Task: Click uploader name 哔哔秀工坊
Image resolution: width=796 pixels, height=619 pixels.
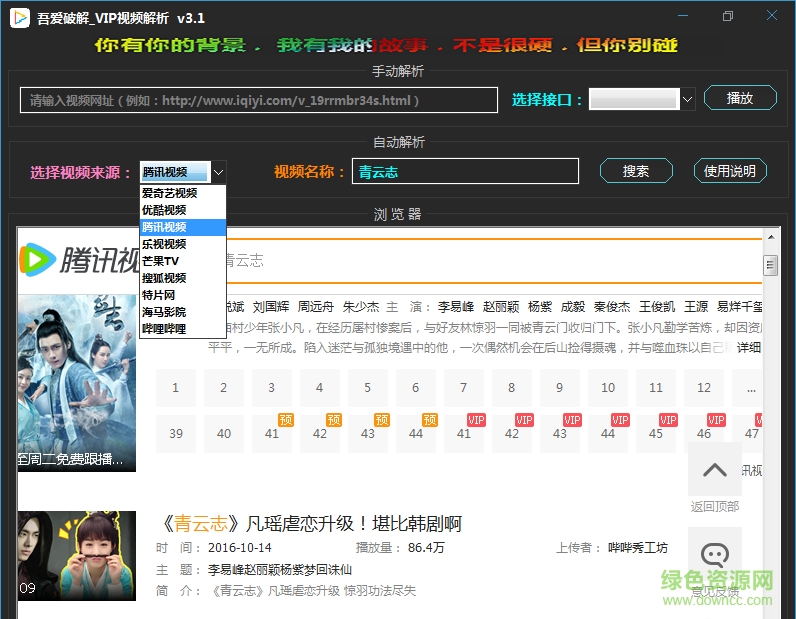Action: pos(638,547)
